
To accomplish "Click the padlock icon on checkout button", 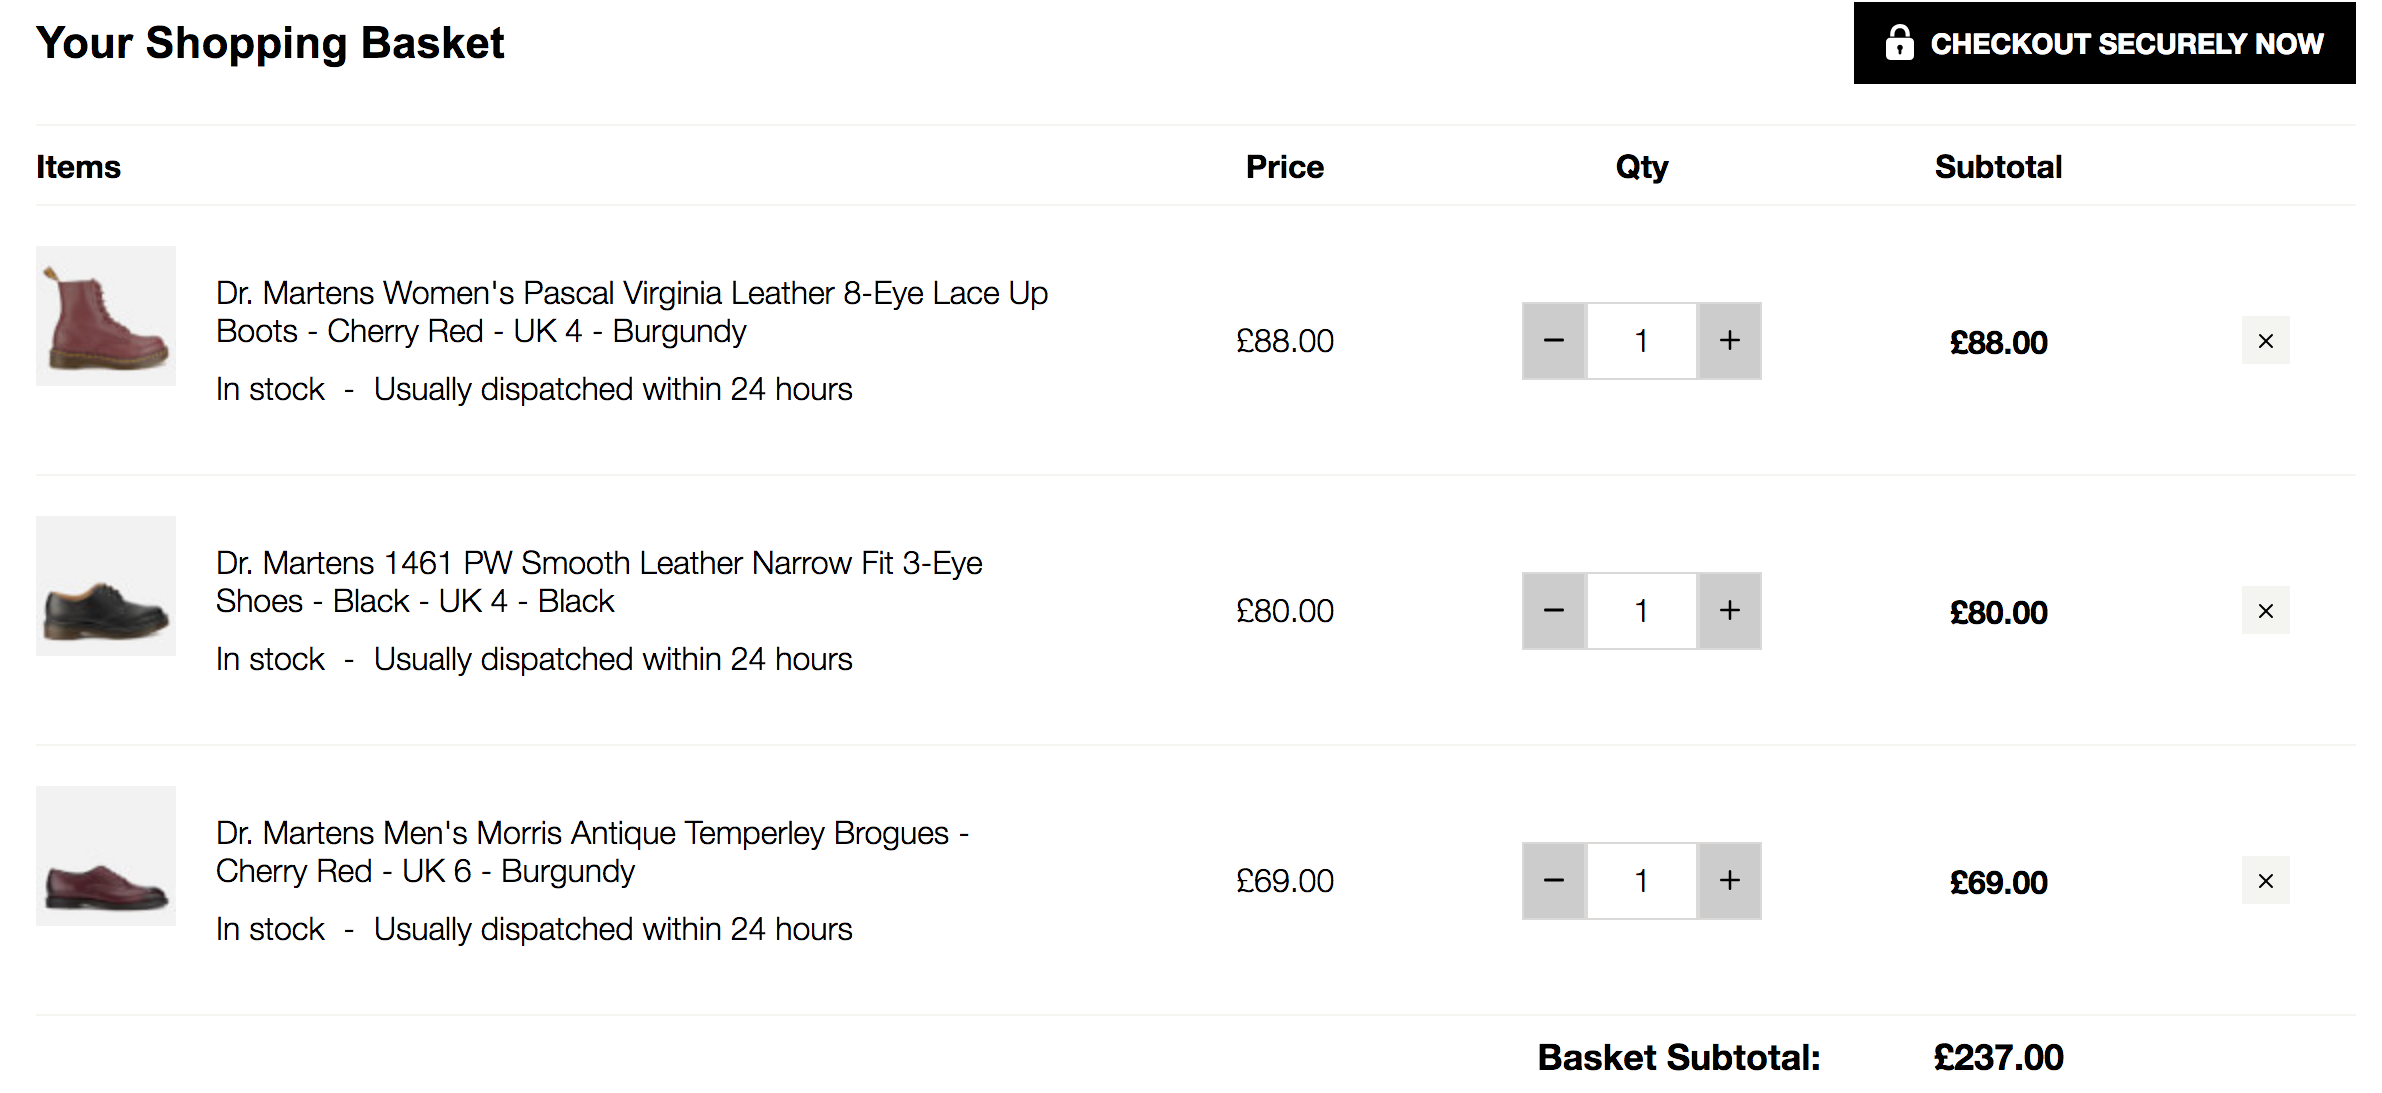I will [1899, 43].
